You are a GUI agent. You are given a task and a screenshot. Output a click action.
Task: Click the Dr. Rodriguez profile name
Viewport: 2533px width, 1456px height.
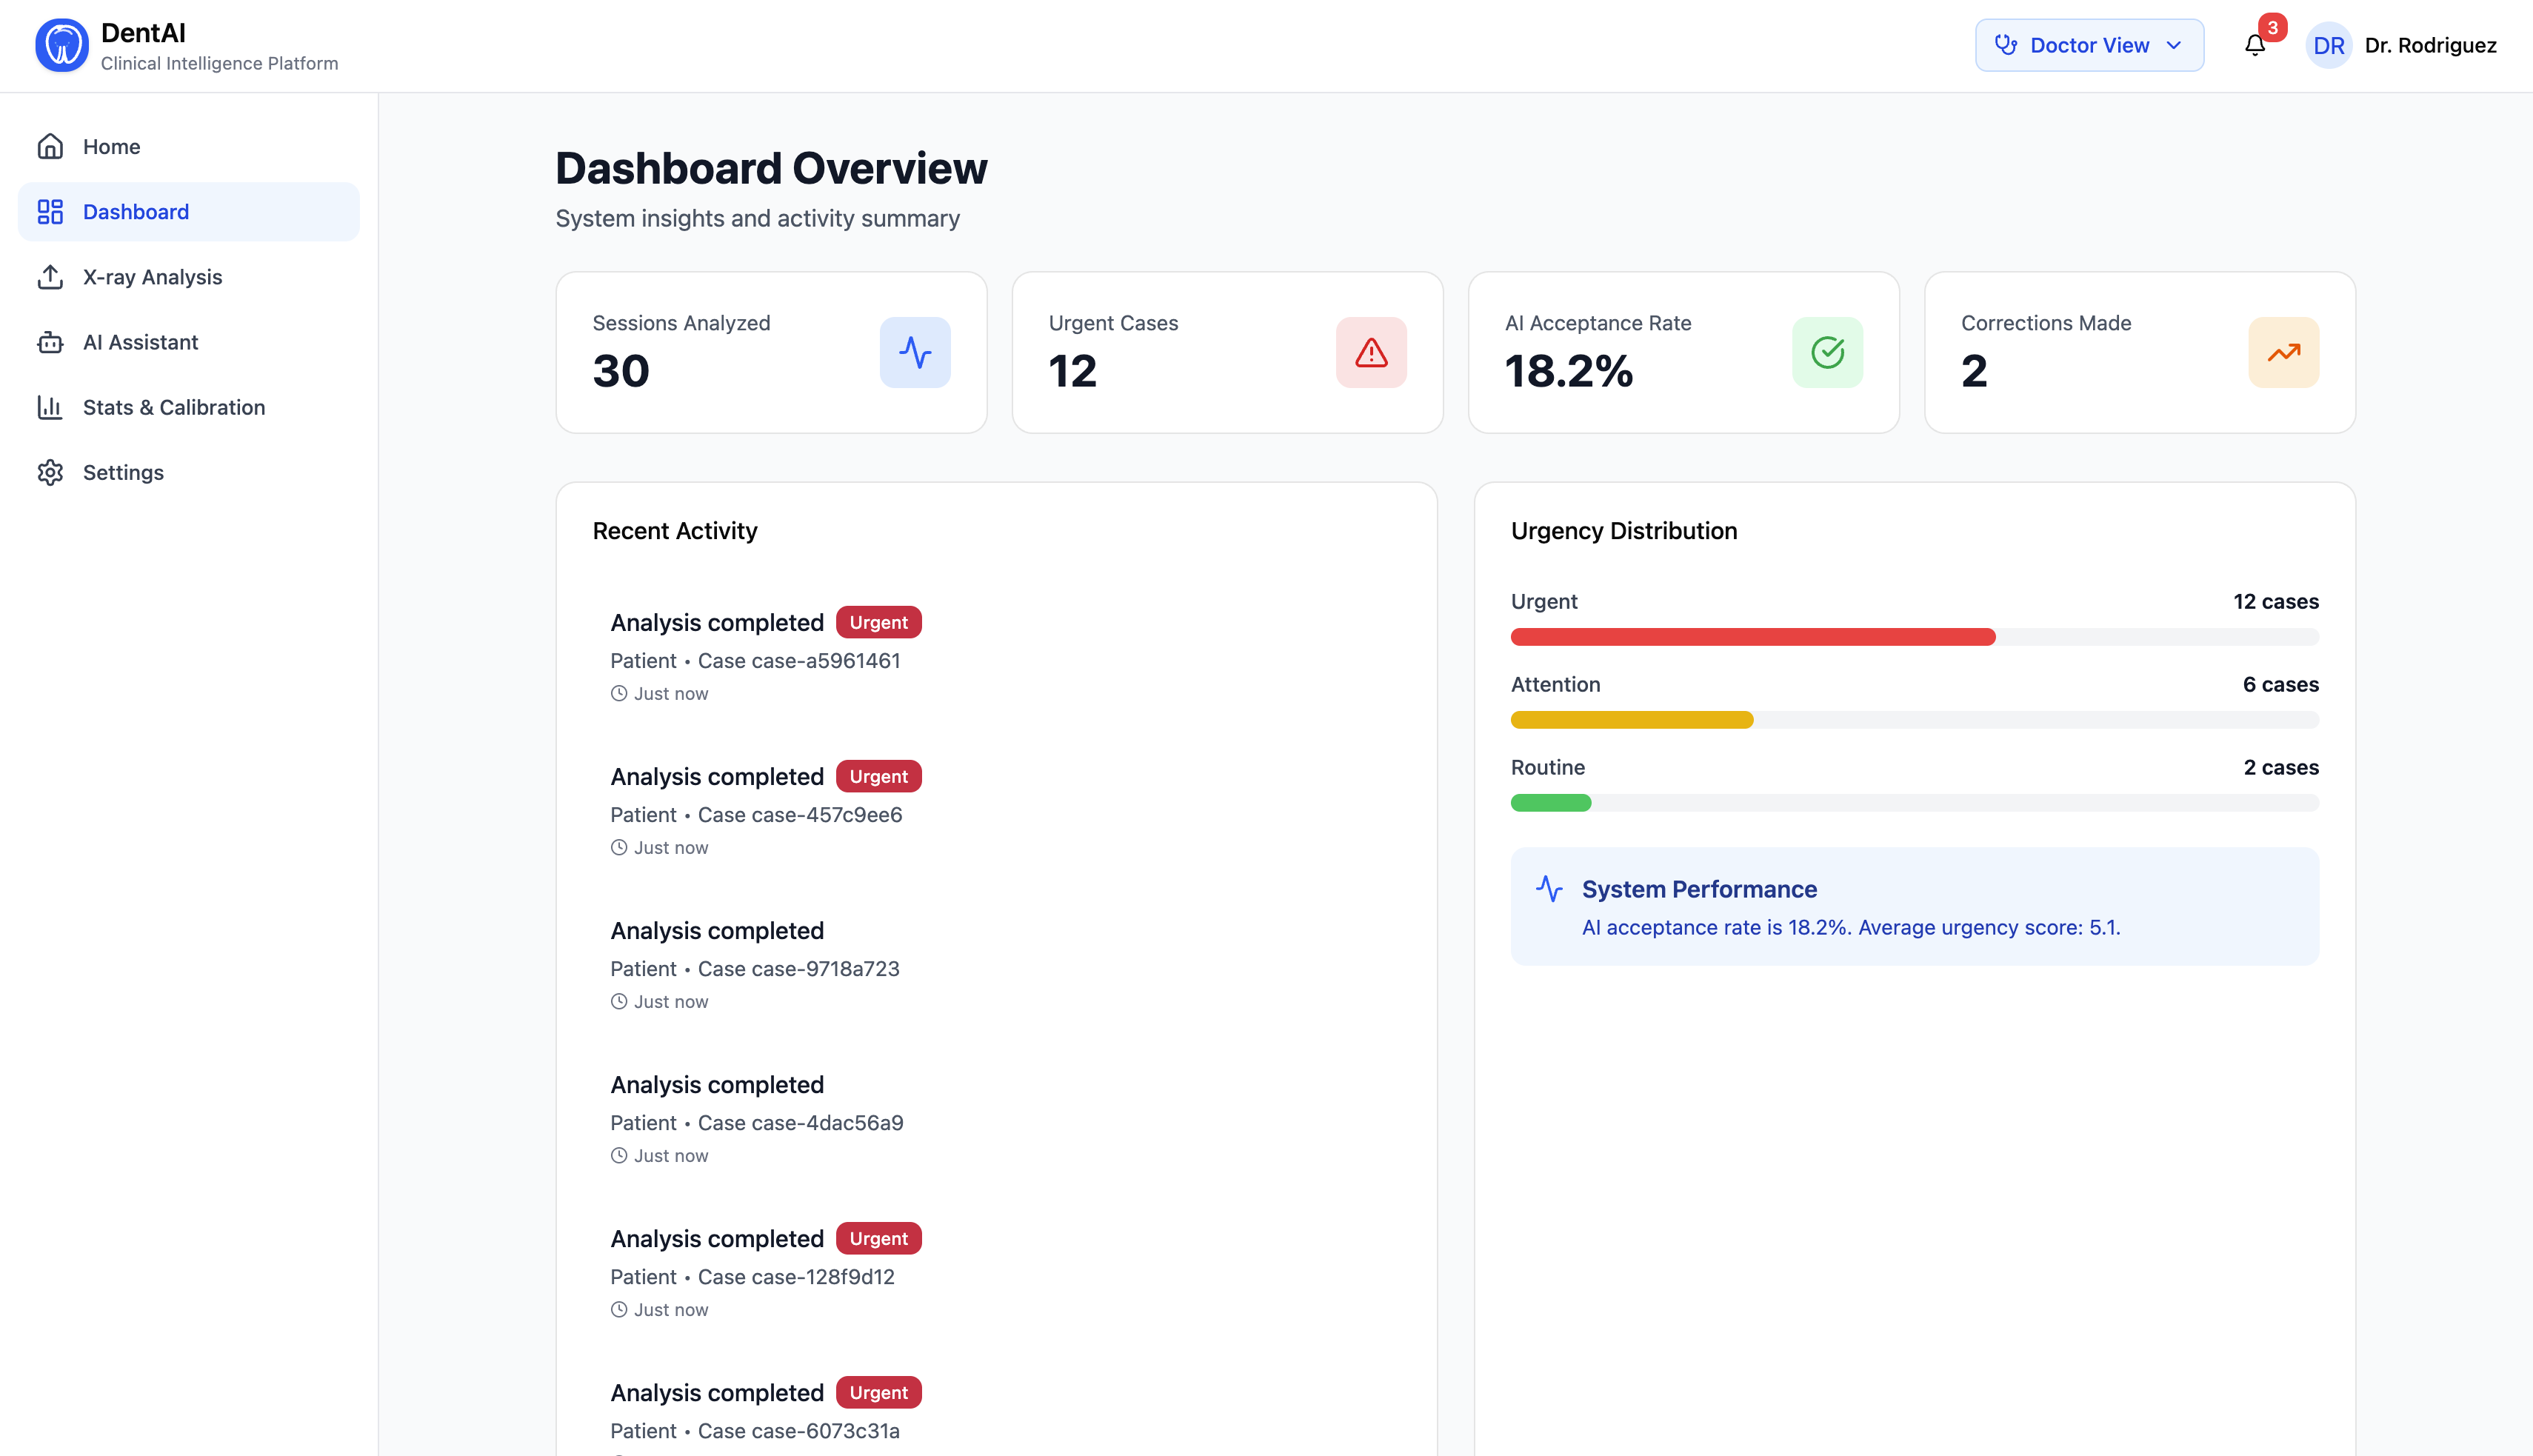2429,46
